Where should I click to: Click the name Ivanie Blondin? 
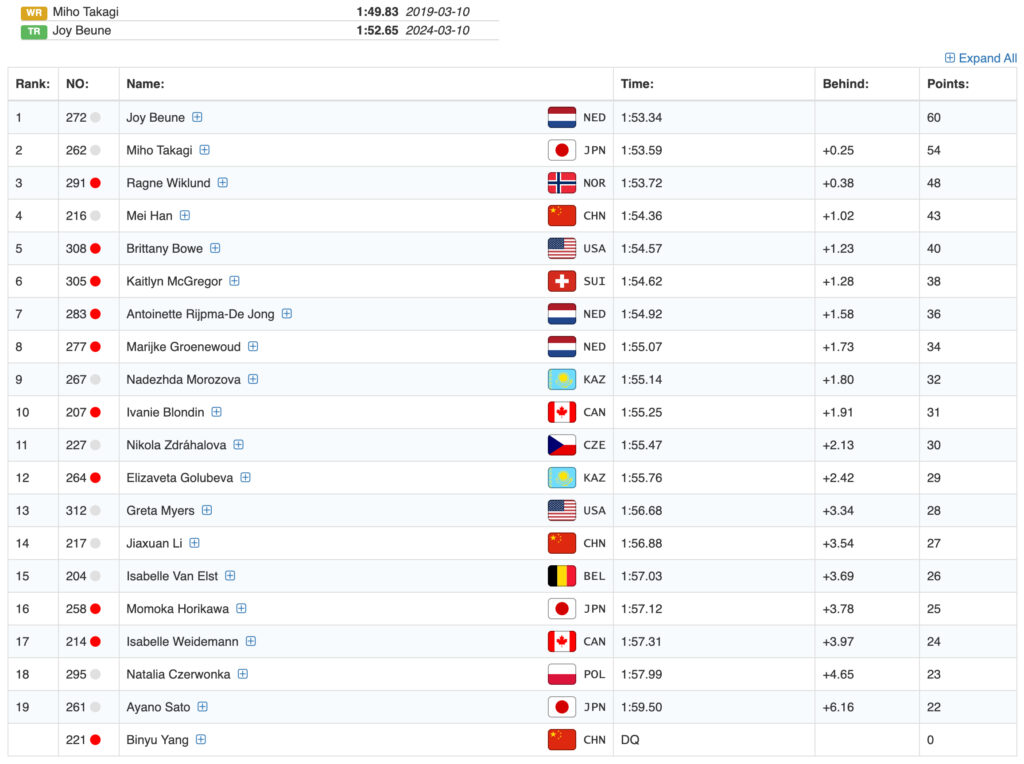[x=166, y=412]
